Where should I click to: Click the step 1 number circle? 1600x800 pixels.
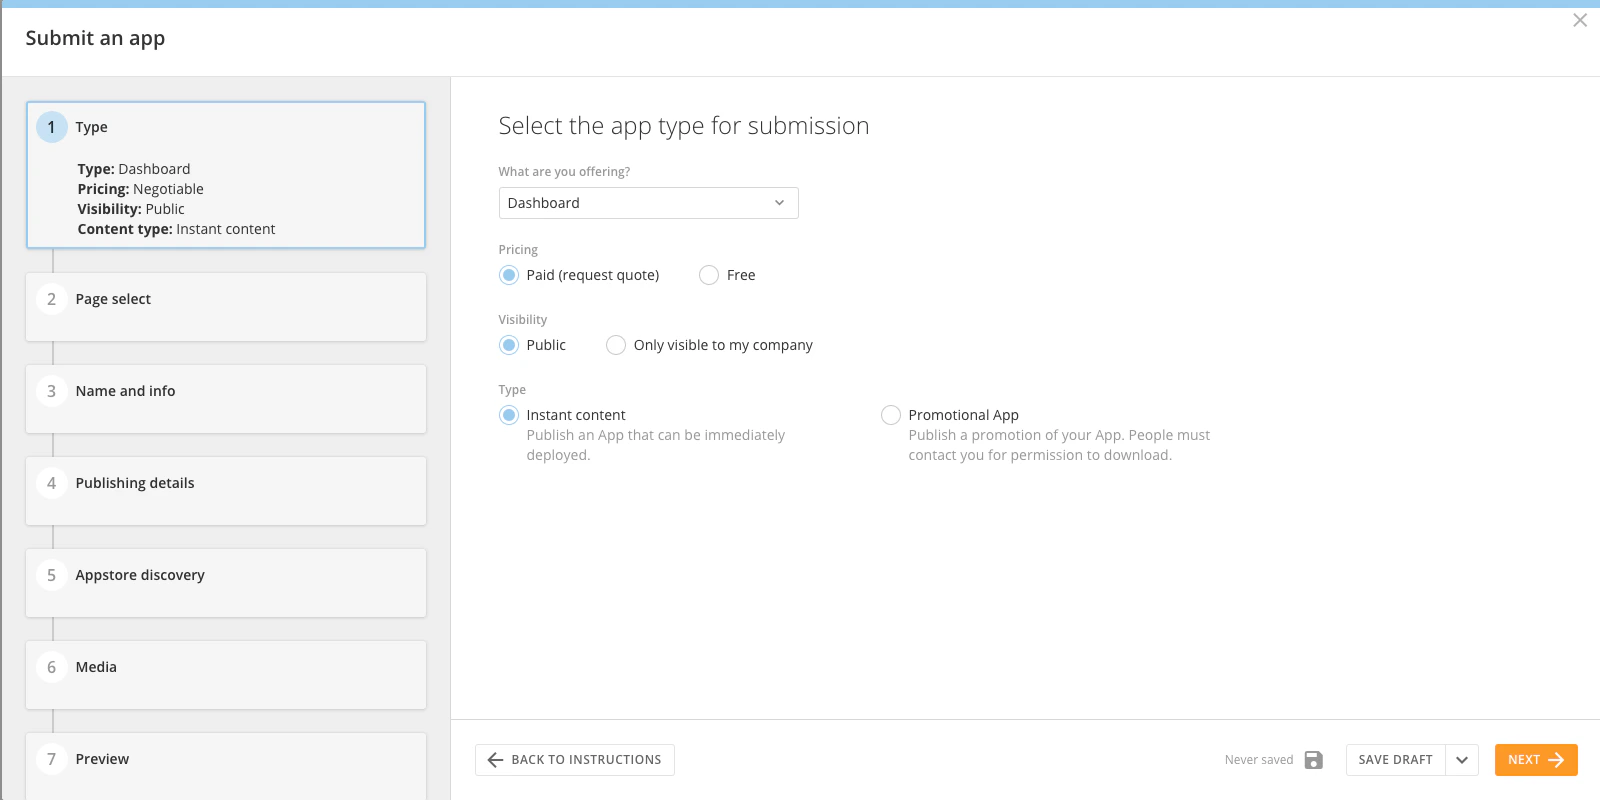[52, 127]
